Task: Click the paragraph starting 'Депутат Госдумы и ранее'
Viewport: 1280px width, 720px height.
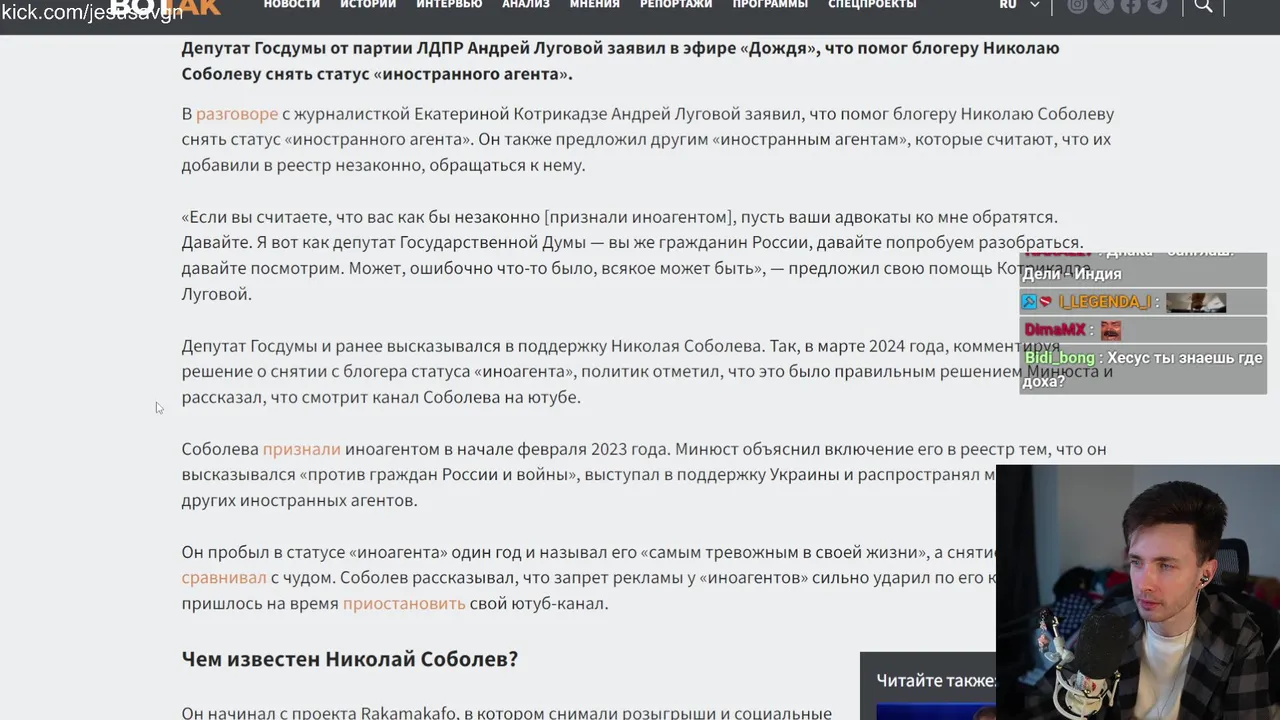Action: tap(647, 372)
